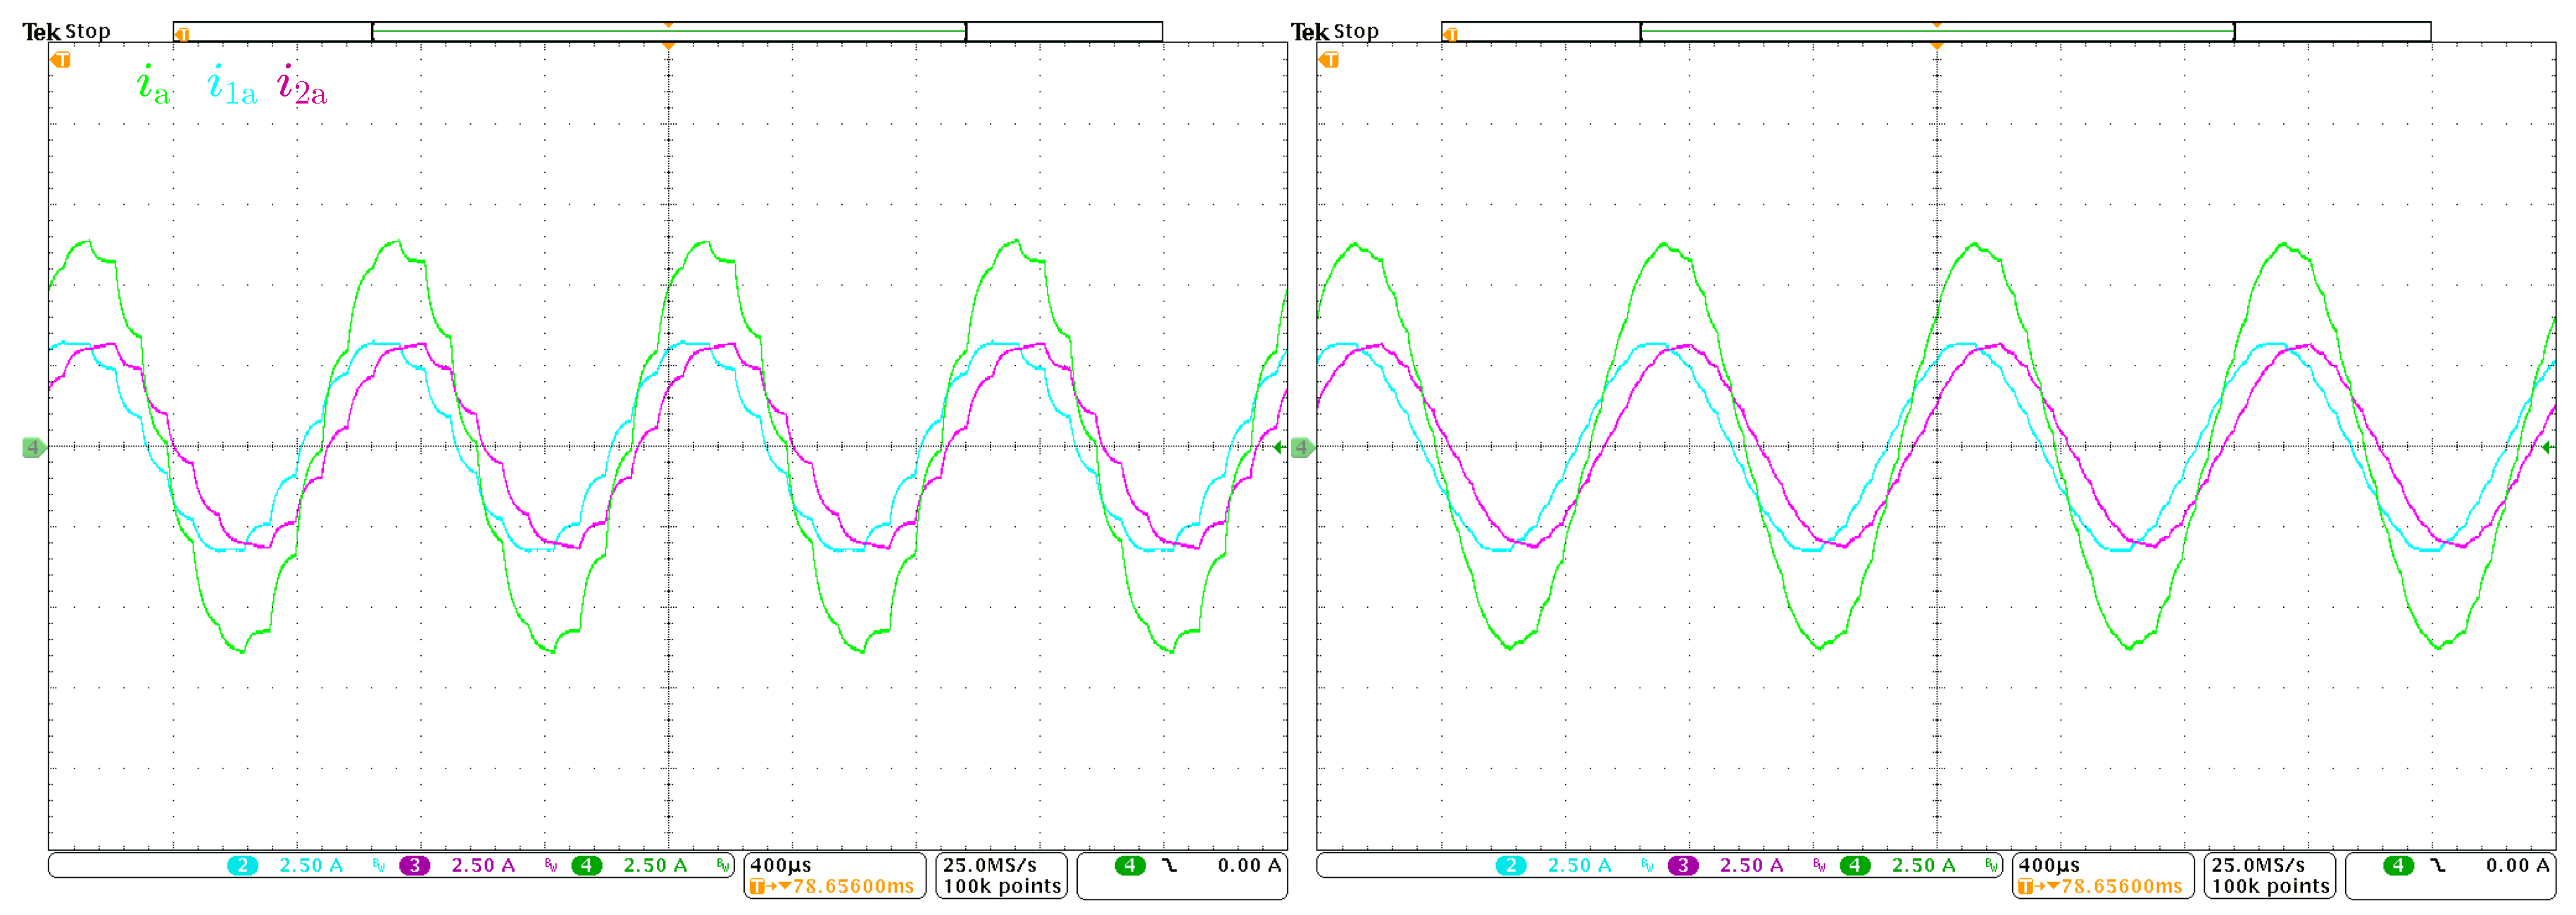Image resolution: width=2576 pixels, height=915 pixels.
Task: Click channel 2 badge in left scope readout
Action: pos(242,866)
